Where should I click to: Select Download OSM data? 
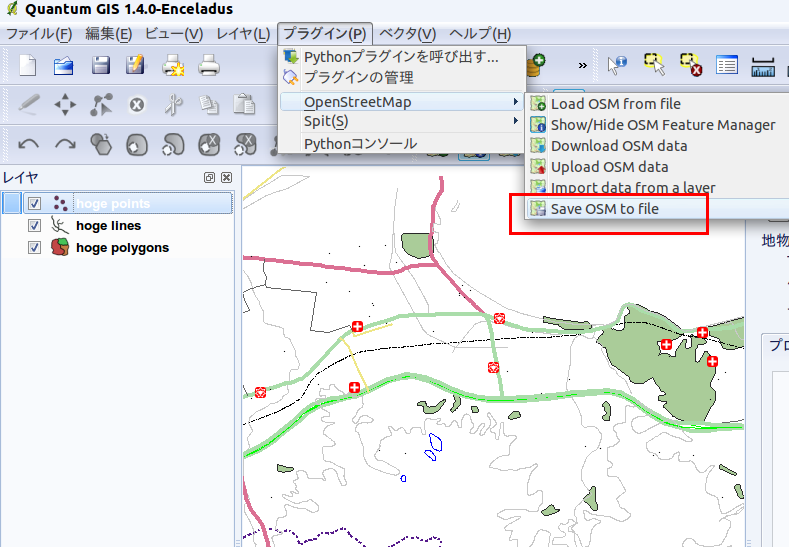[x=657, y=146]
